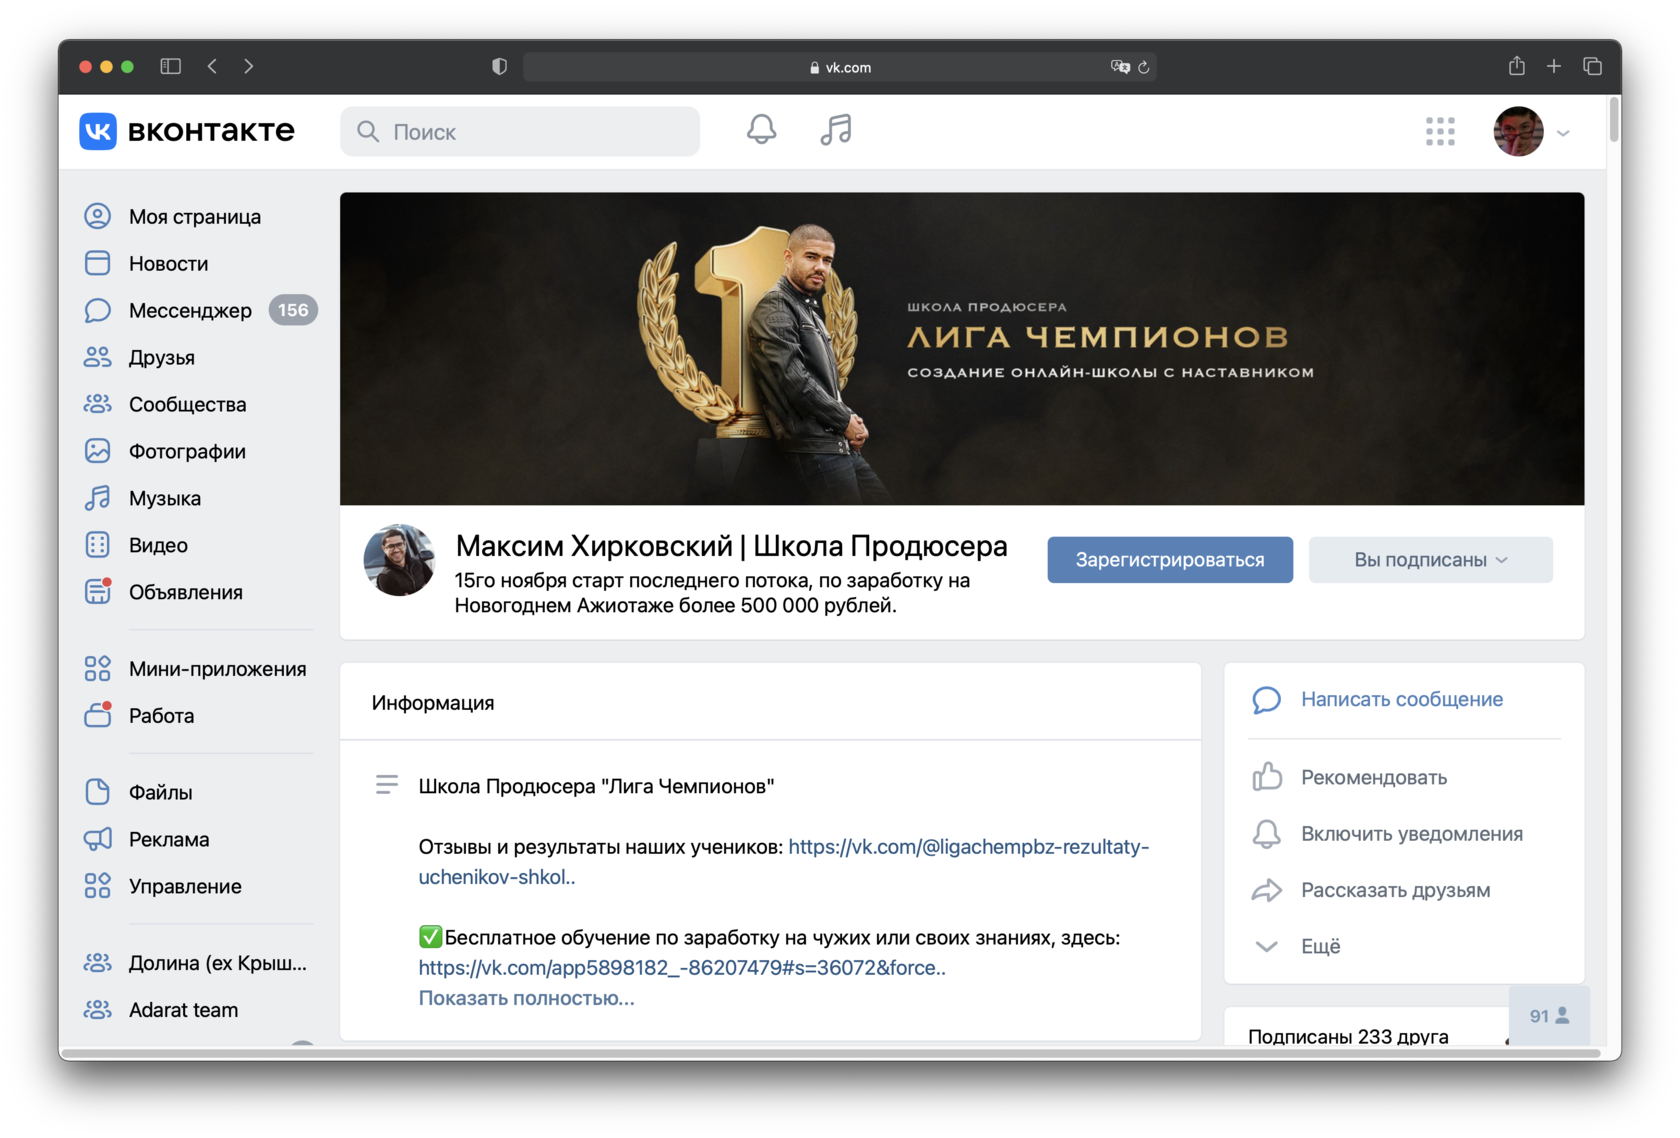Image resolution: width=1680 pixels, height=1138 pixels.
Task: Click the Зарегистрироваться button
Action: click(x=1170, y=560)
